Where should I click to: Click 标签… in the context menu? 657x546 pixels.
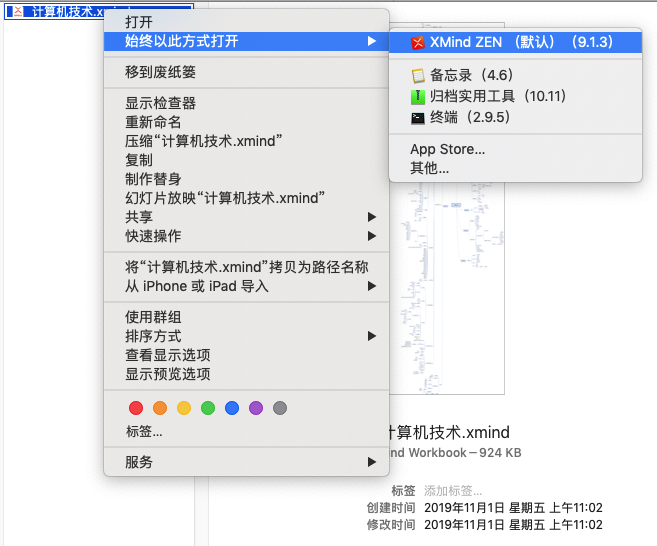pyautogui.click(x=144, y=431)
